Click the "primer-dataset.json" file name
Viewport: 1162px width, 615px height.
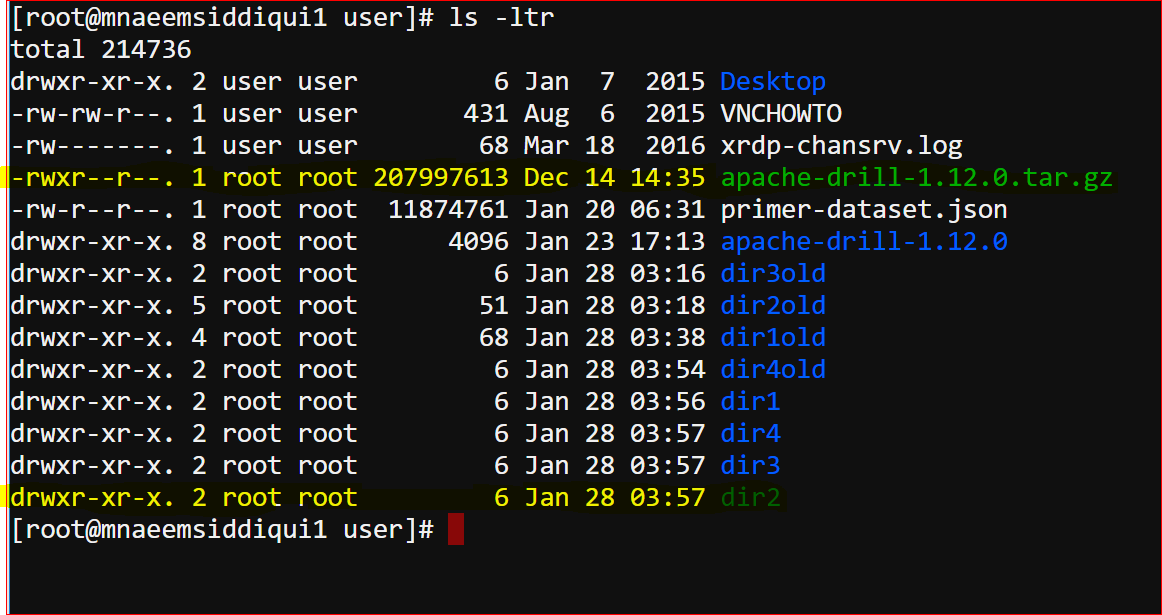[x=864, y=210]
